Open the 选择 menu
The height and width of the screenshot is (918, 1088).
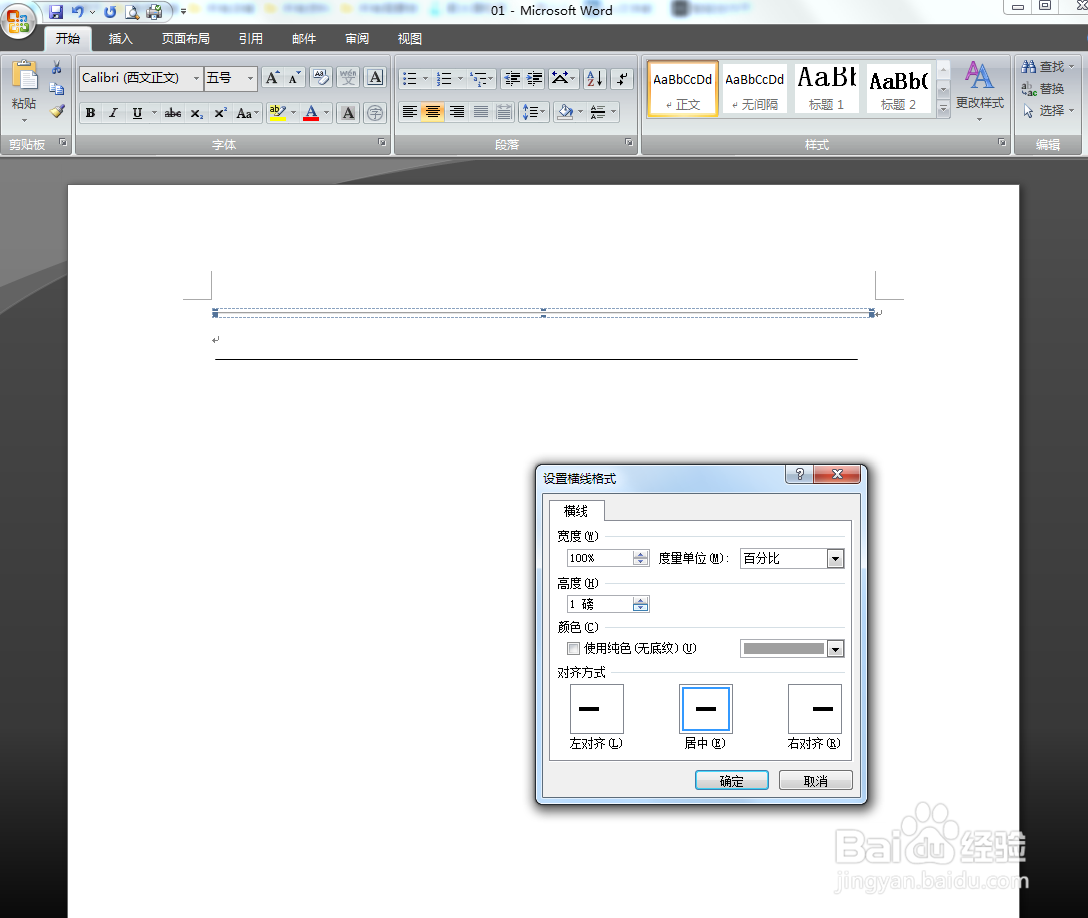pyautogui.click(x=1048, y=111)
